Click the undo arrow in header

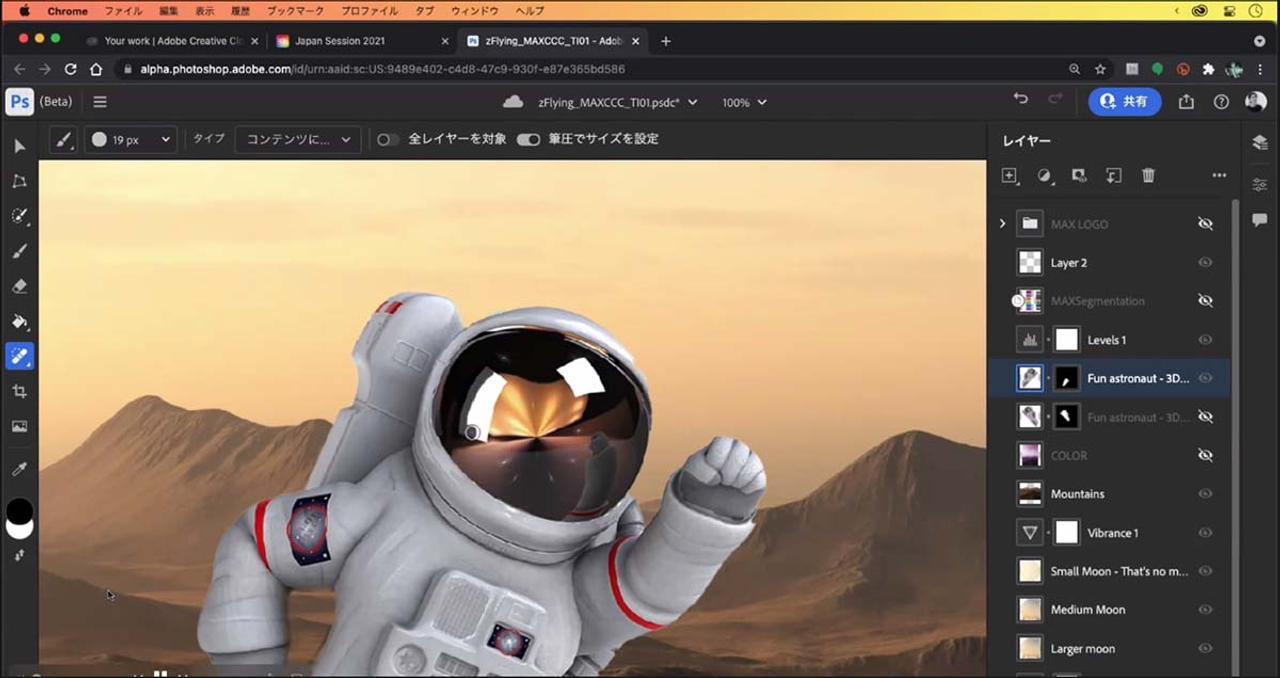pyautogui.click(x=1020, y=100)
